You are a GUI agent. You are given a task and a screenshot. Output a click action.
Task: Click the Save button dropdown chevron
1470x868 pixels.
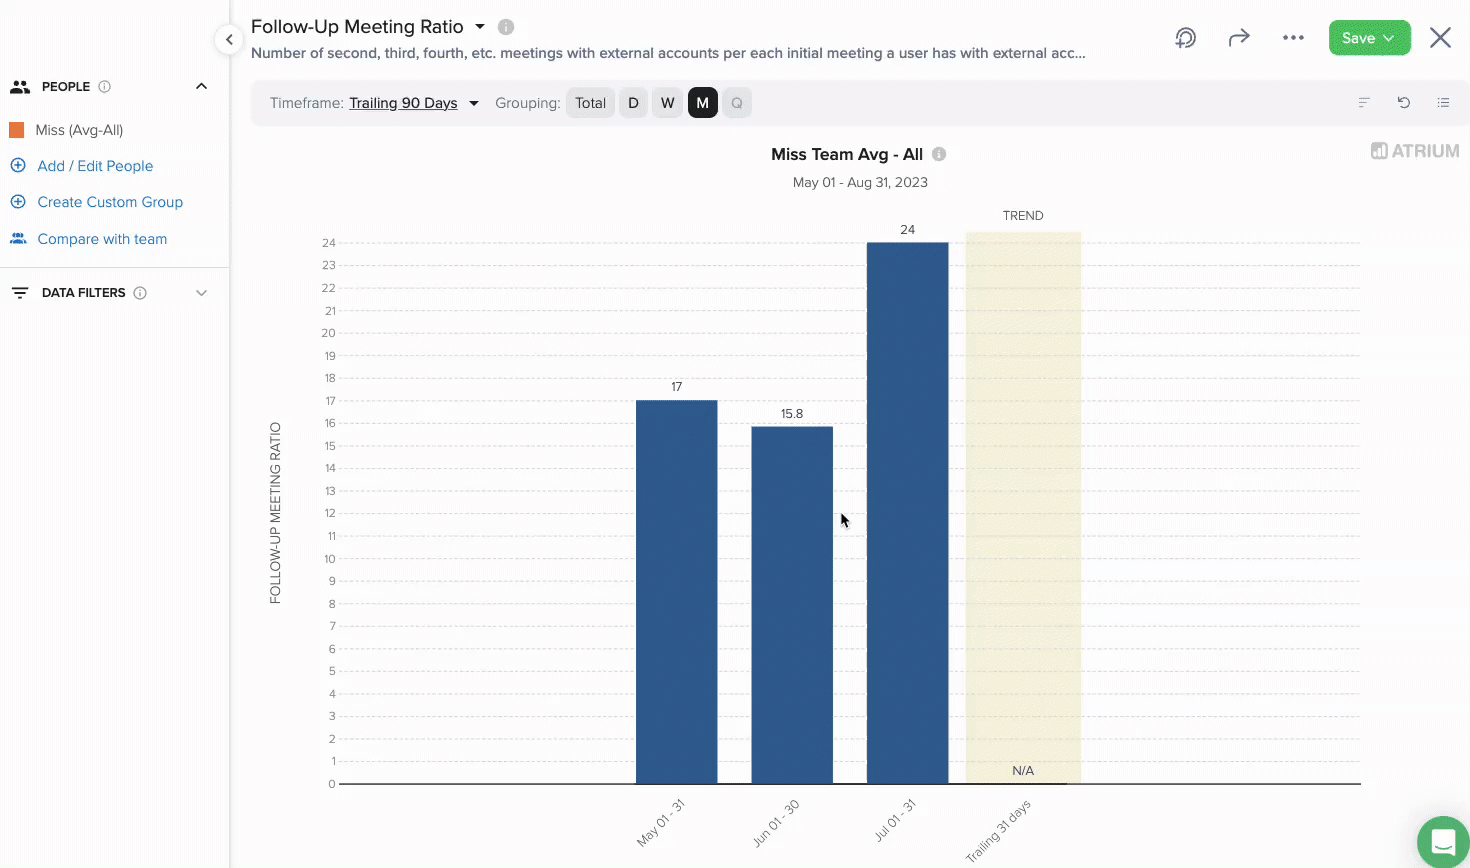click(1389, 38)
